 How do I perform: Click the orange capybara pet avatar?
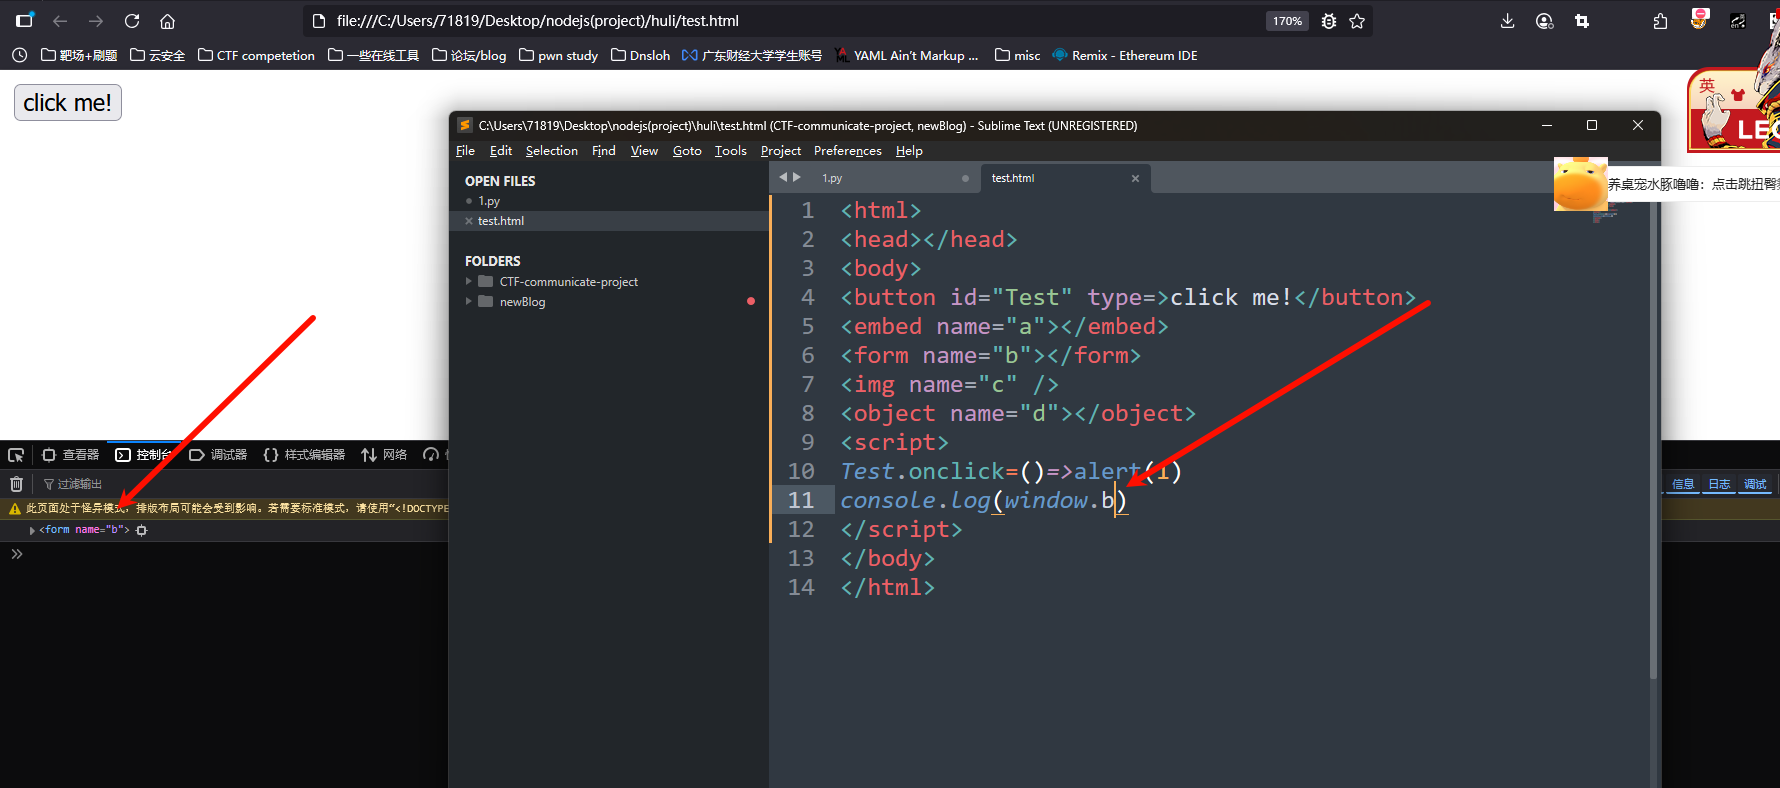1580,184
